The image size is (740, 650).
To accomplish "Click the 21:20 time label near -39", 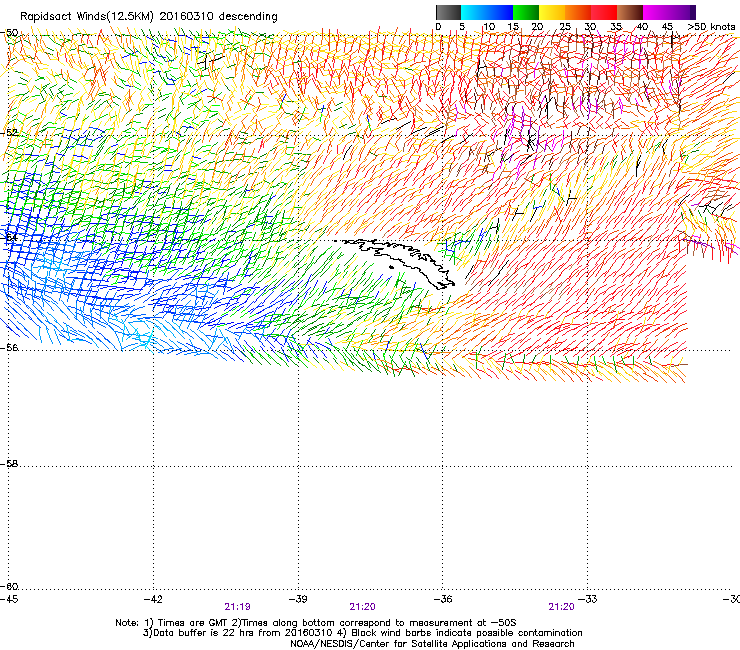I will tap(362, 607).
